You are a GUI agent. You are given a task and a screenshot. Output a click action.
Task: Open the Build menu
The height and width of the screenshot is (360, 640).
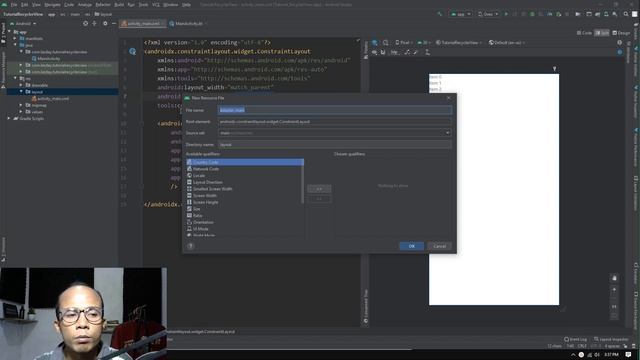[119, 4]
